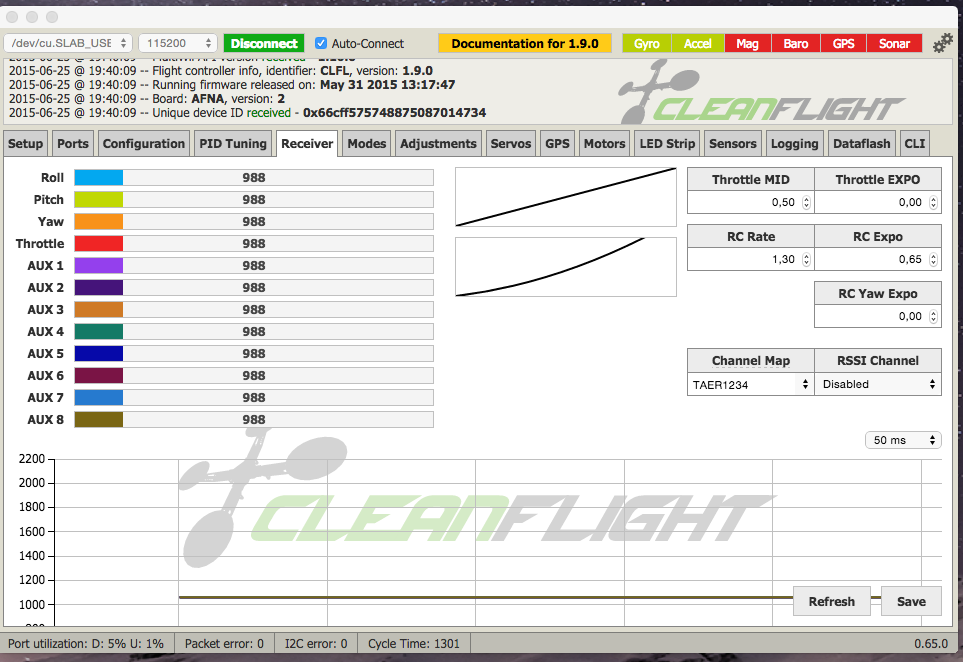Viewport: 963px width, 662px height.
Task: Click the Save button
Action: [911, 601]
